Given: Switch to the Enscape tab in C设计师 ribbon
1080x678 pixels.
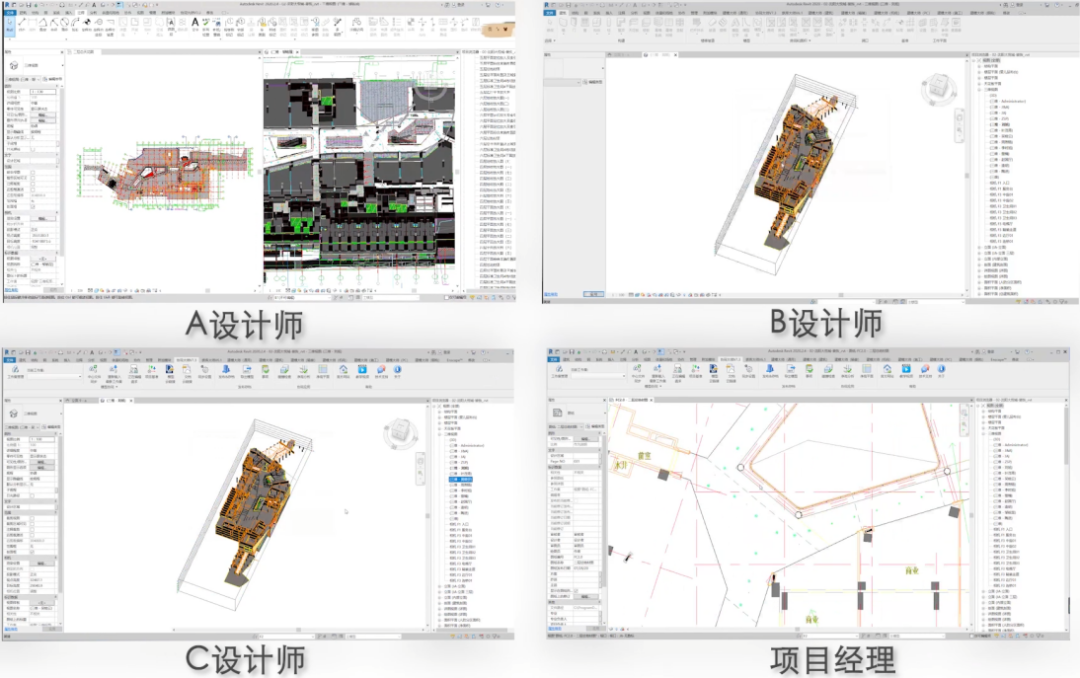Looking at the screenshot, I should click(x=454, y=360).
